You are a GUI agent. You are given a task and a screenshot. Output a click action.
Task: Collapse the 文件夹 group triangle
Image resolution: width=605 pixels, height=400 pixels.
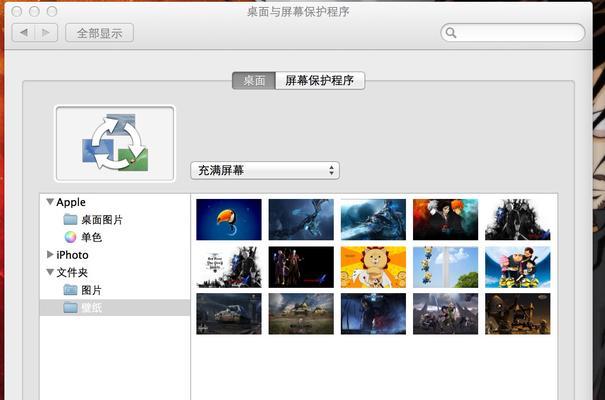tap(50, 272)
